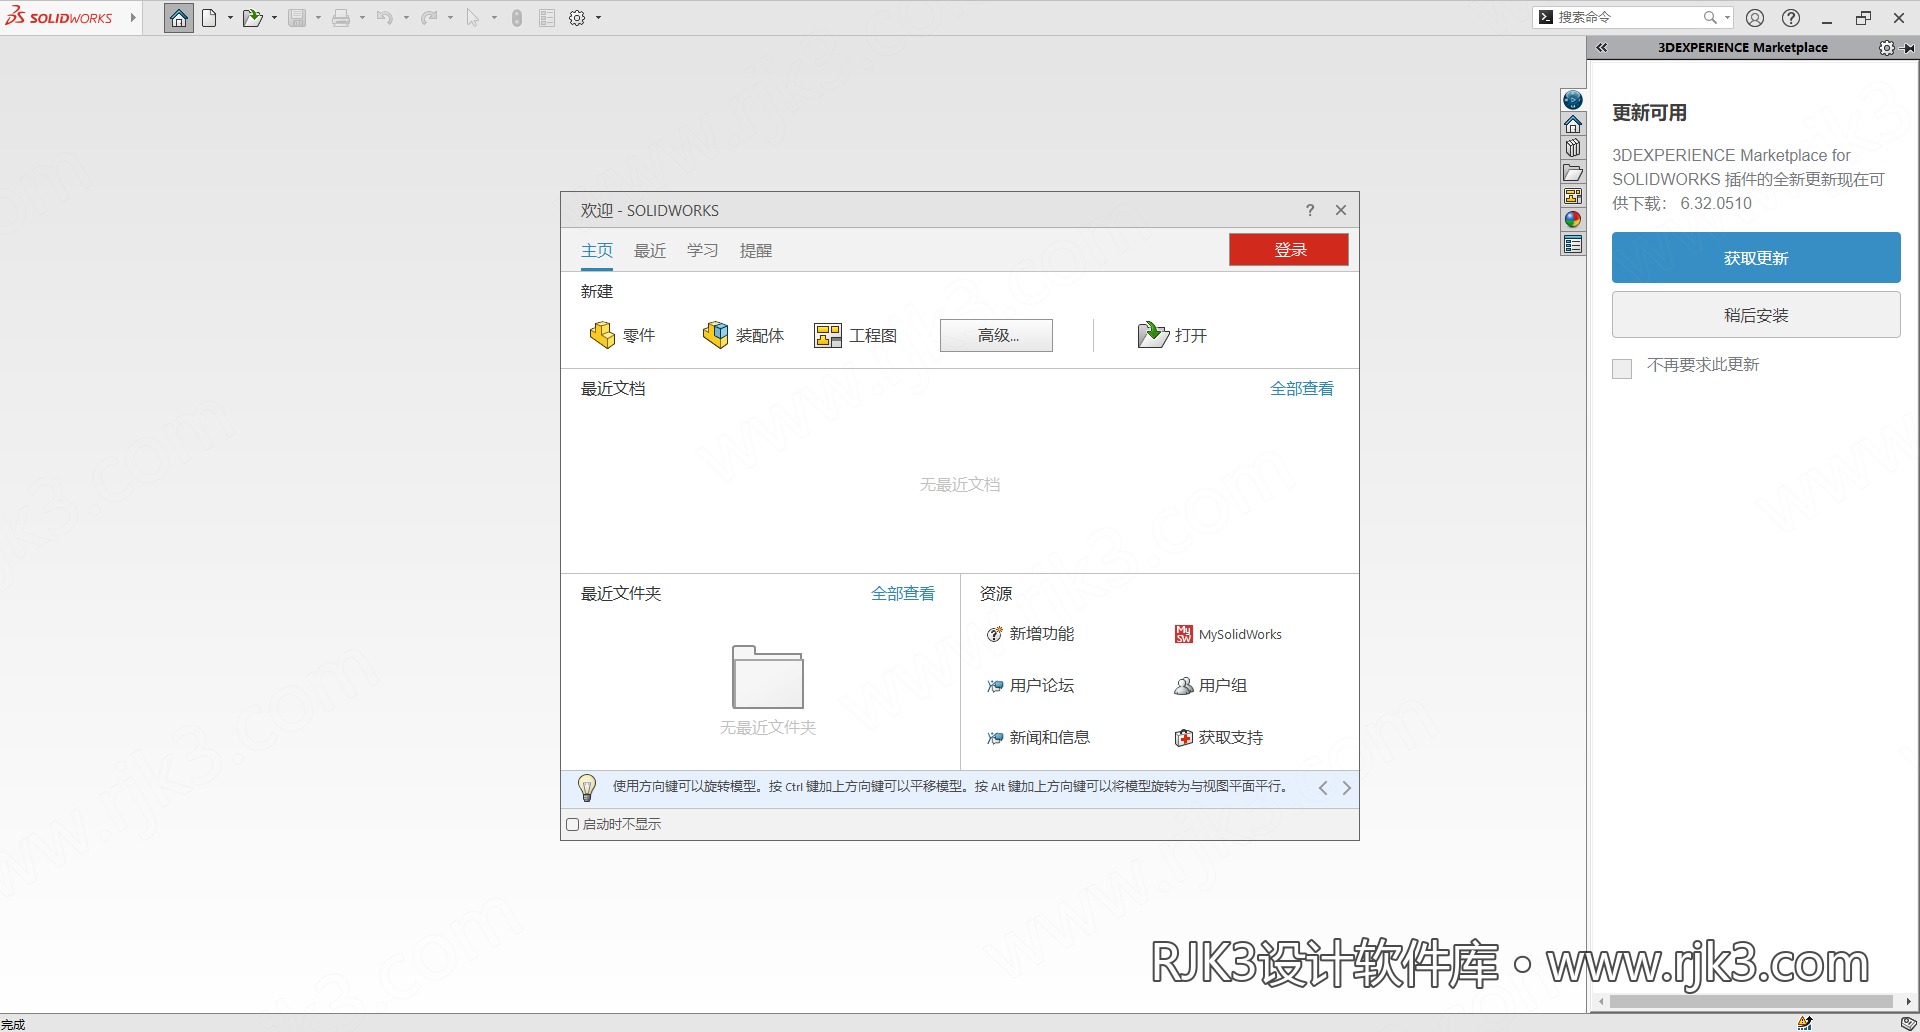
Task: Collapse the Marketplace task pane with double chevron
Action: (1601, 48)
